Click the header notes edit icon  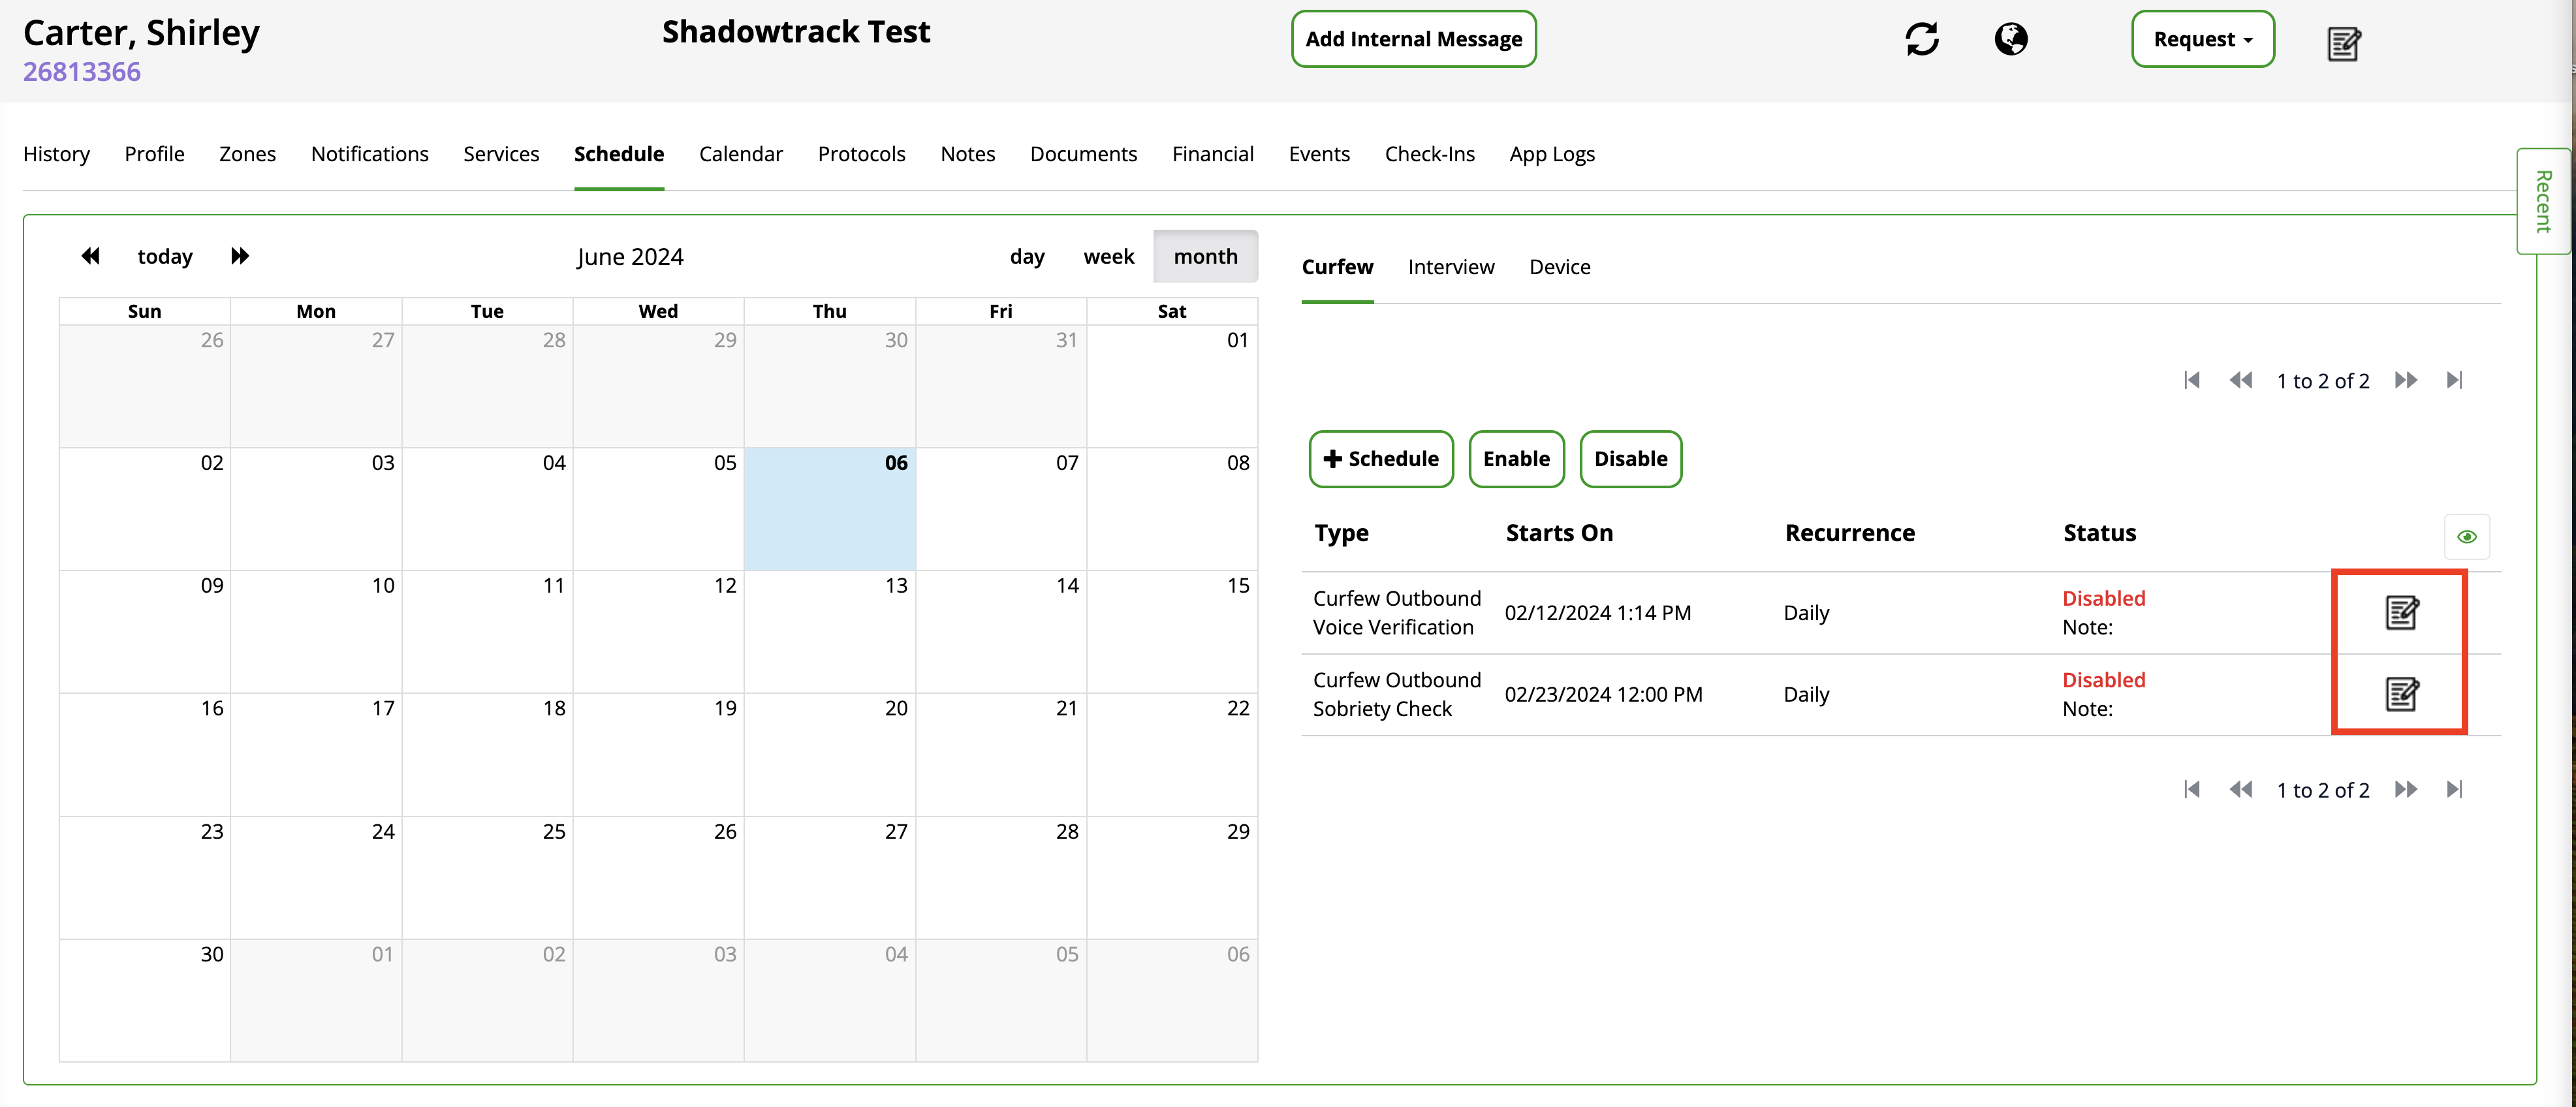[2343, 44]
